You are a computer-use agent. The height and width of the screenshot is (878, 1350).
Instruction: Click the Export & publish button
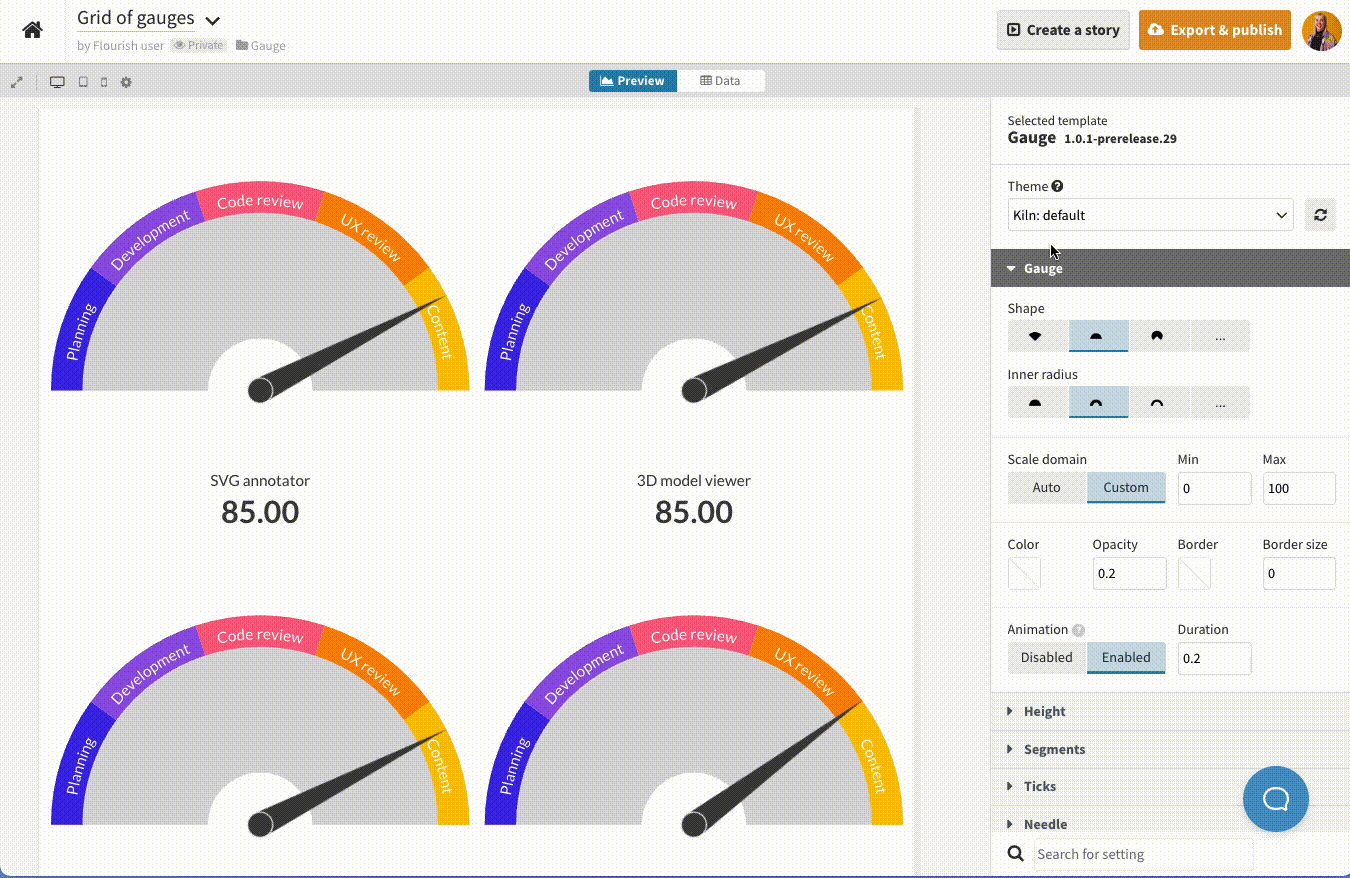coord(1214,30)
